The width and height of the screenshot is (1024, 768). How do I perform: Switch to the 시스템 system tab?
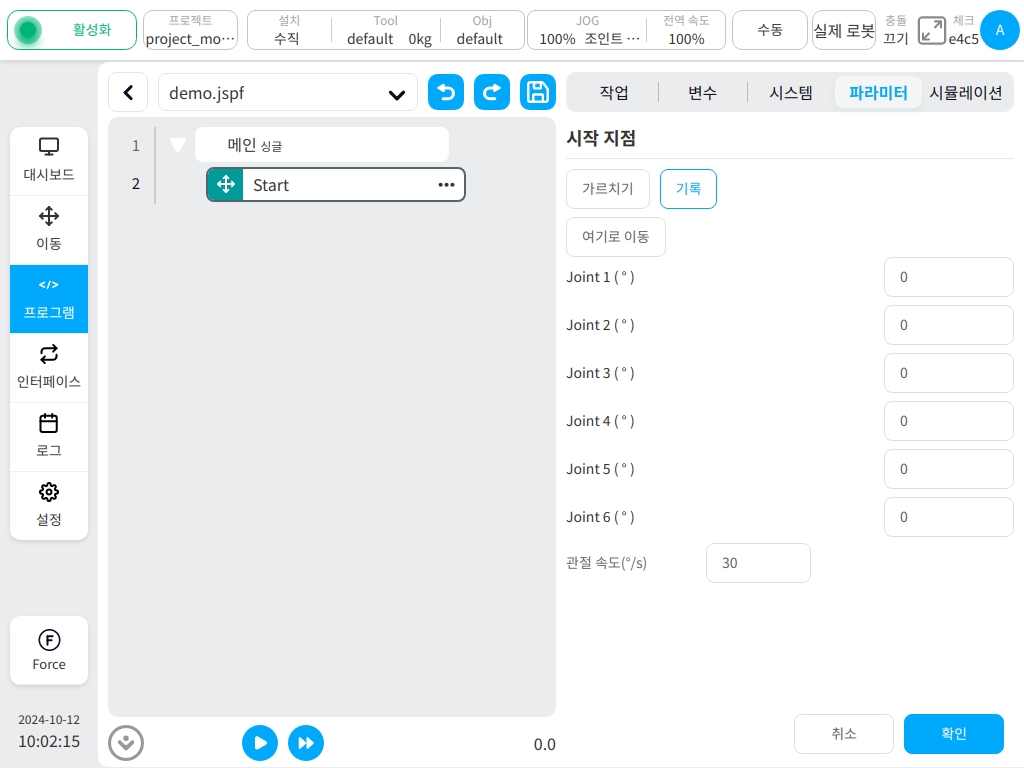point(791,93)
